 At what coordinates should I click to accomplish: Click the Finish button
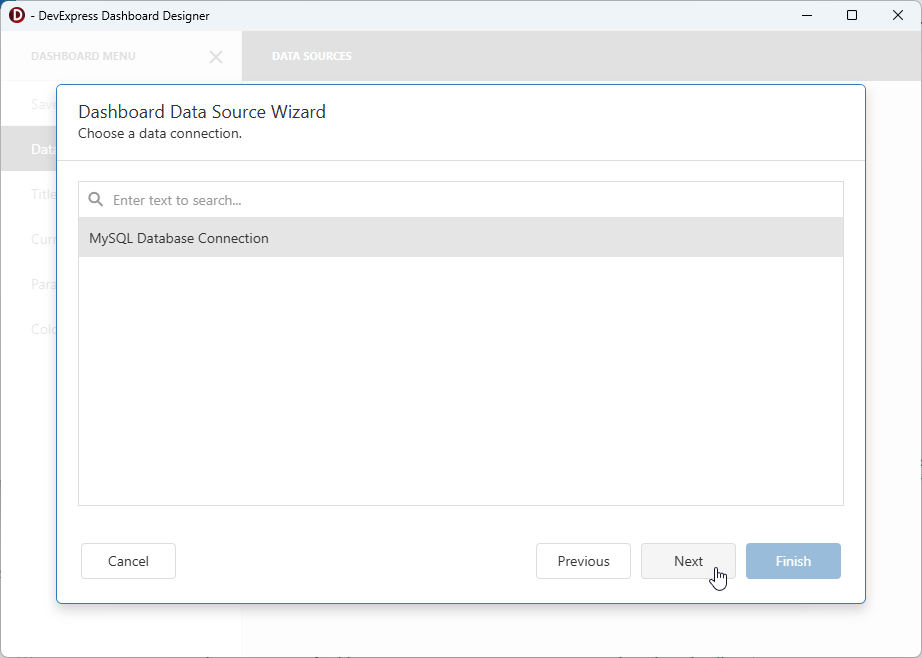click(x=793, y=561)
